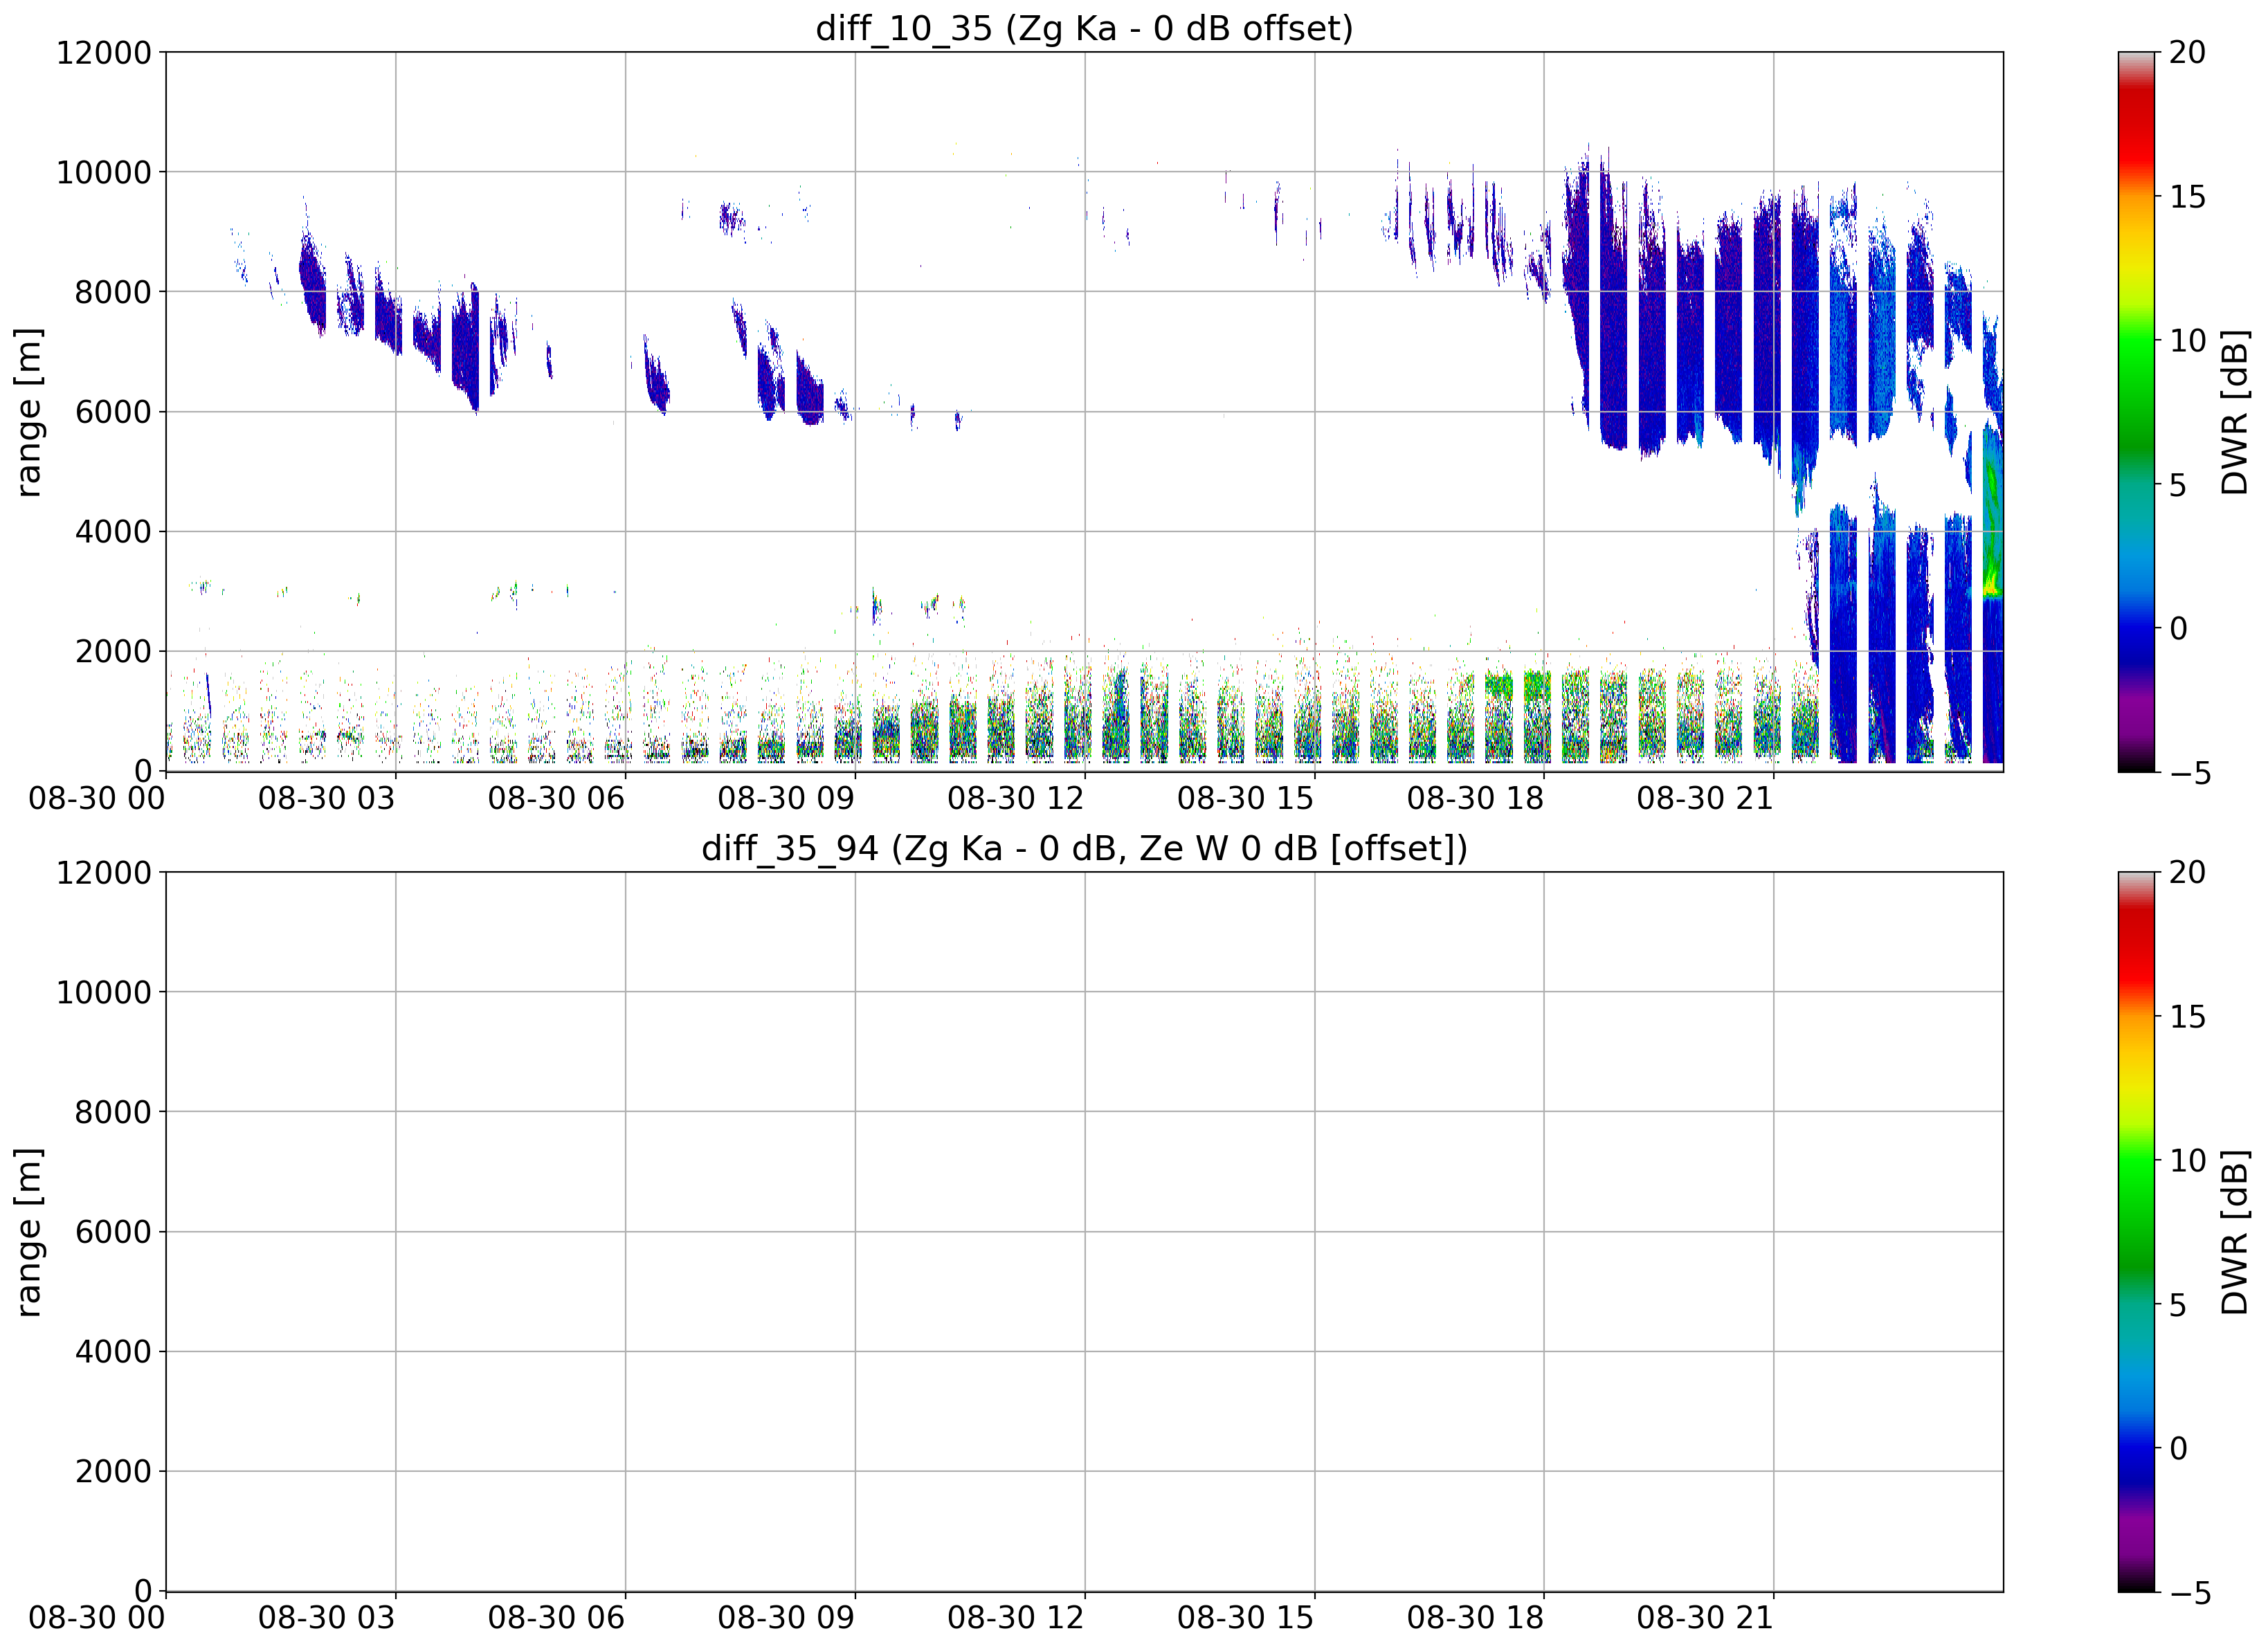Click the bottom plot's range [m] axis label

tap(28, 1232)
